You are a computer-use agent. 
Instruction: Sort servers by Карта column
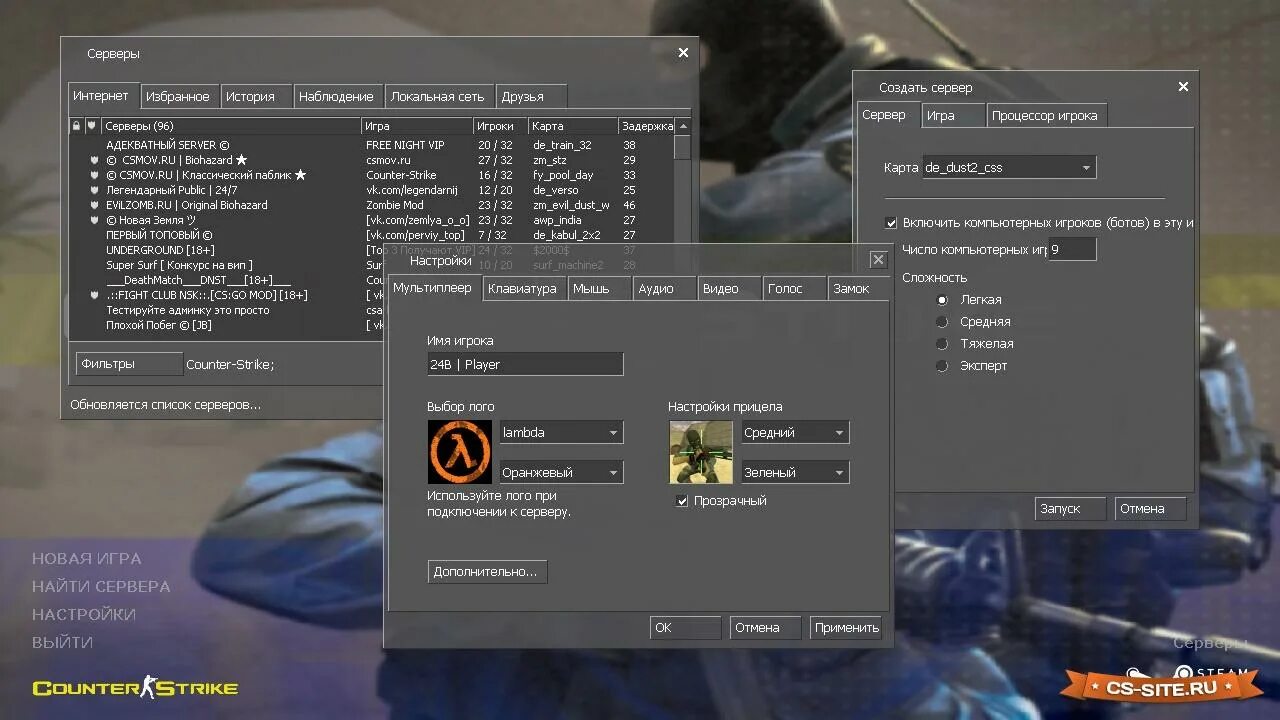coord(573,126)
